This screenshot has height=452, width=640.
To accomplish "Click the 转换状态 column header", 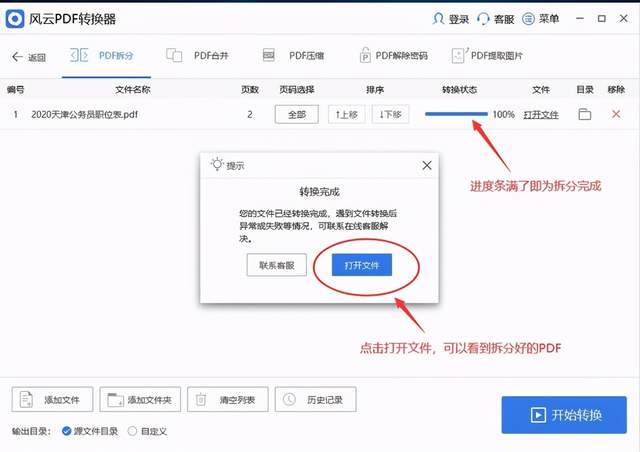I will (460, 89).
